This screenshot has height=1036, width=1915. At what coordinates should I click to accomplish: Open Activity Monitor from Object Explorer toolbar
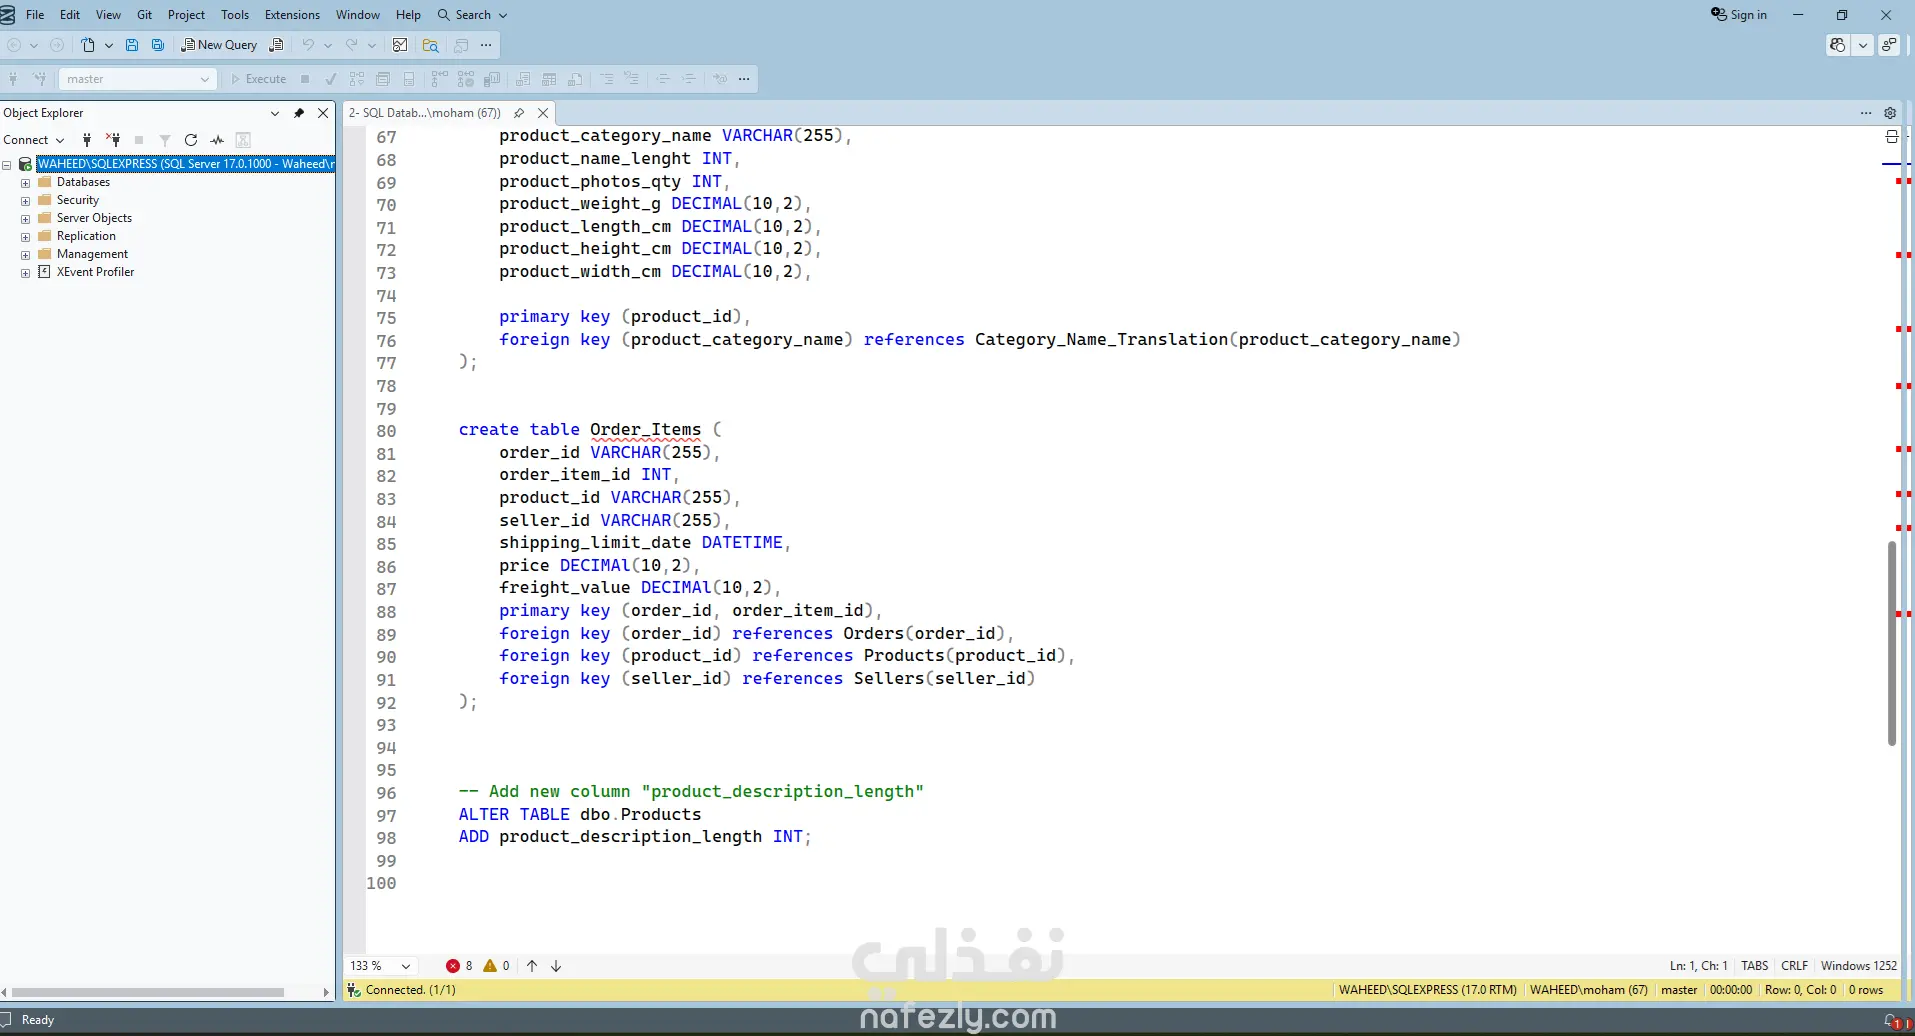[x=217, y=140]
